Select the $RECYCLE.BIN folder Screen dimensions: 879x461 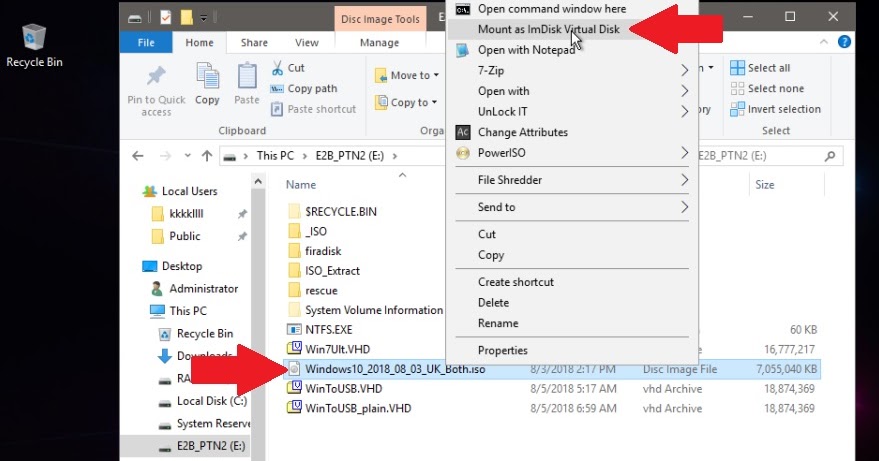[x=332, y=211]
